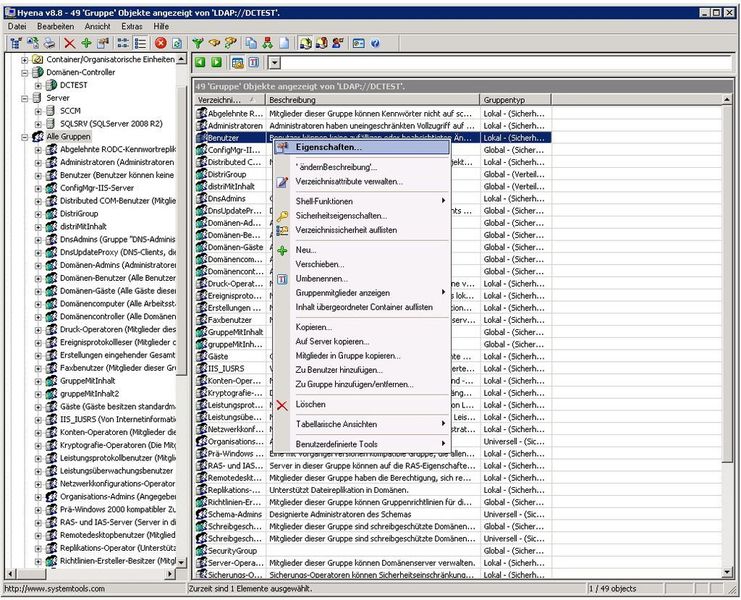The height and width of the screenshot is (600, 741).
Task: Click the red stop circle toolbar icon
Action: 161,43
